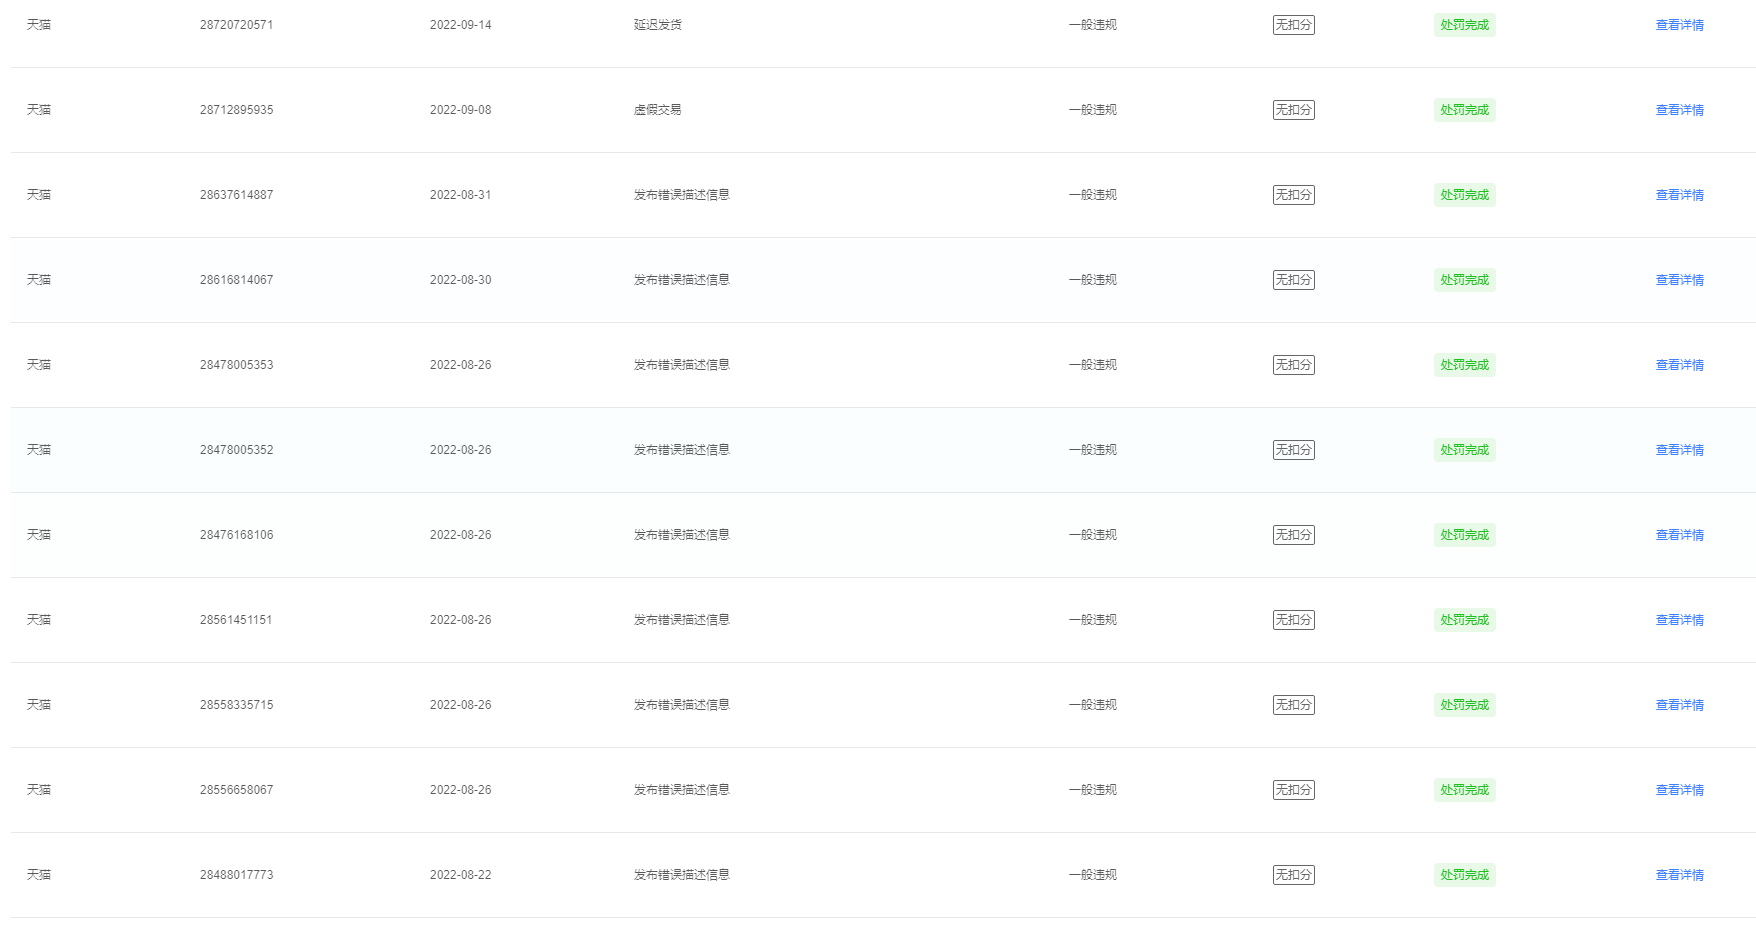Click 处罚完成 status tag for 2022-09-14 row
Screen dimensions: 1756x933
point(1464,25)
